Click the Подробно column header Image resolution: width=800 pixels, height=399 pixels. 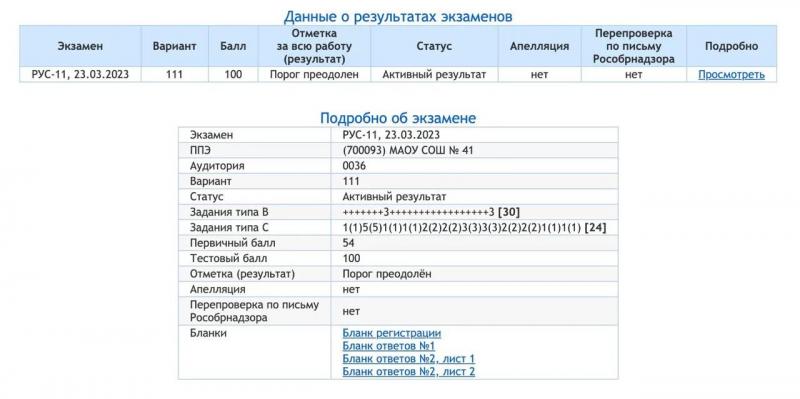point(731,46)
